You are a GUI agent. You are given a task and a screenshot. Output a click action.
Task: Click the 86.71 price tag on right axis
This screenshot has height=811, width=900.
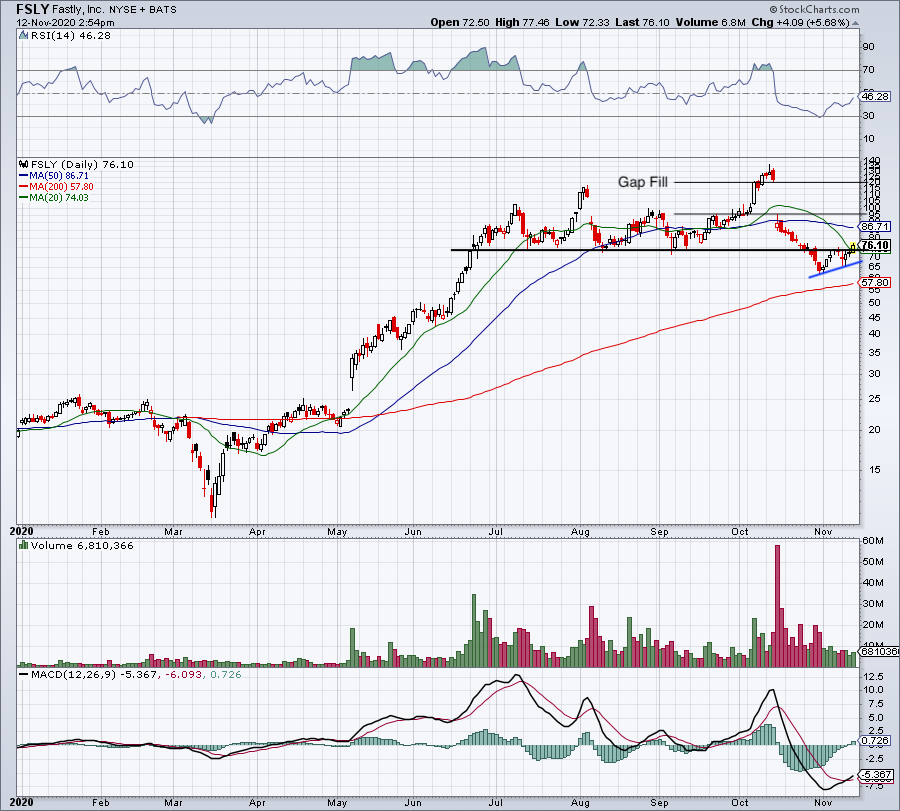[875, 227]
